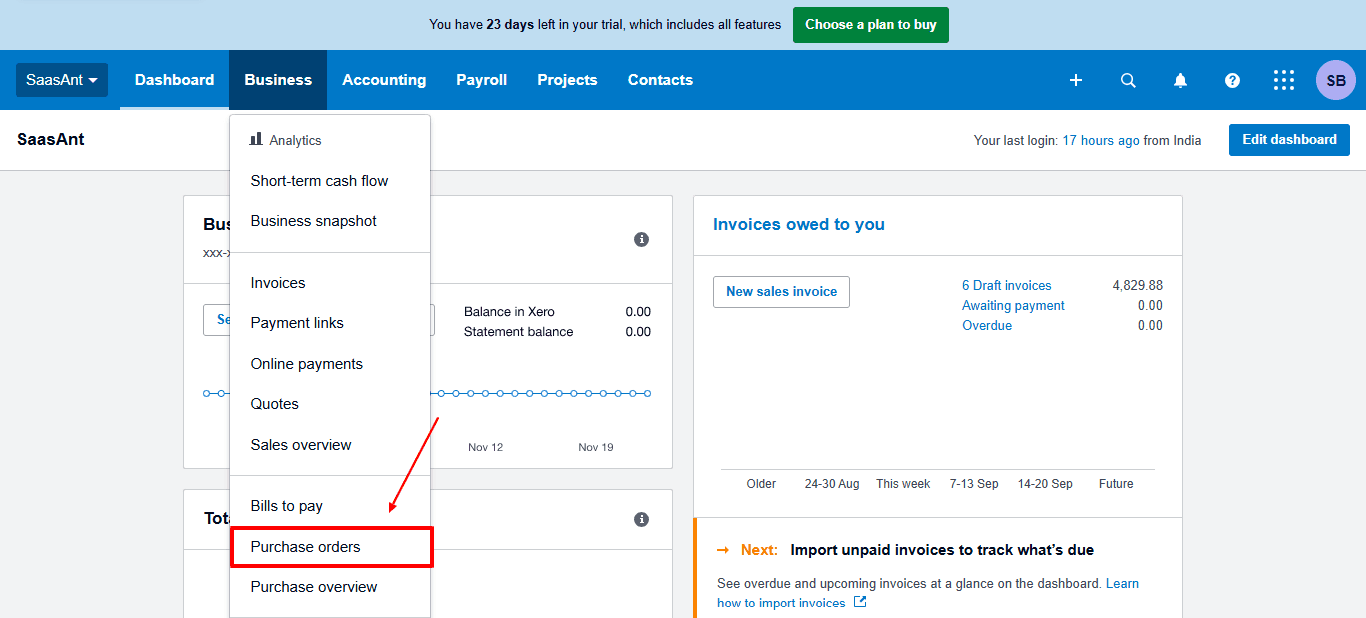The height and width of the screenshot is (618, 1366).
Task: Open the SaasAnt organization dropdown
Action: pos(61,80)
